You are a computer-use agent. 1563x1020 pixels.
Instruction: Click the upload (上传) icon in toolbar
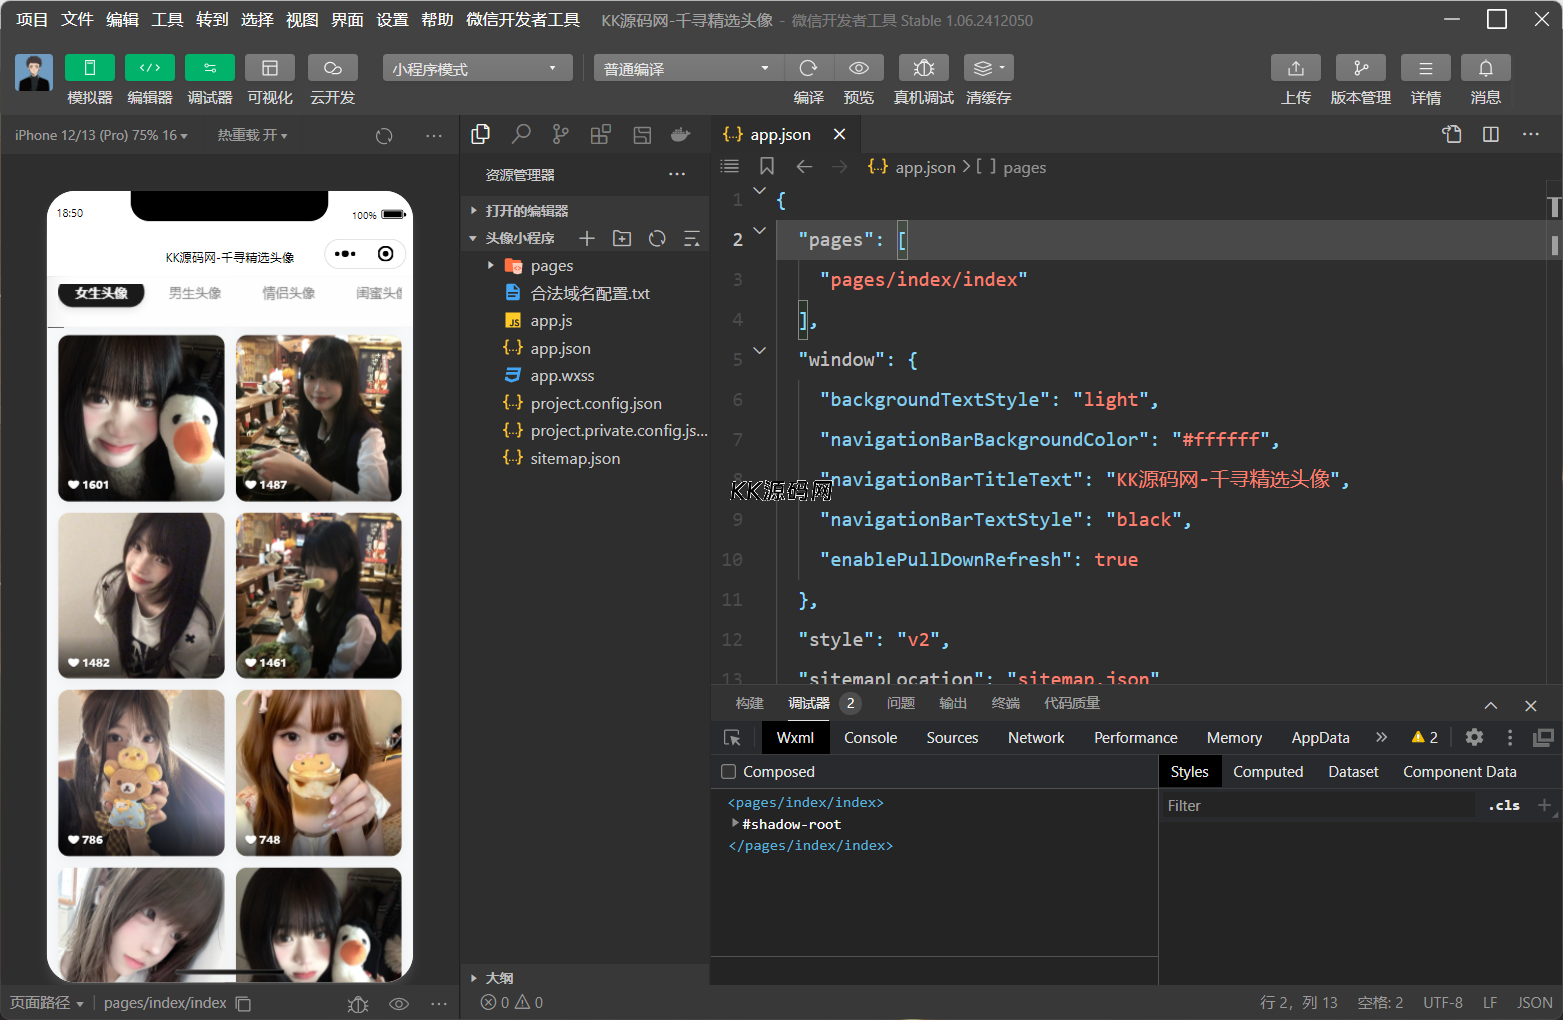[1295, 68]
